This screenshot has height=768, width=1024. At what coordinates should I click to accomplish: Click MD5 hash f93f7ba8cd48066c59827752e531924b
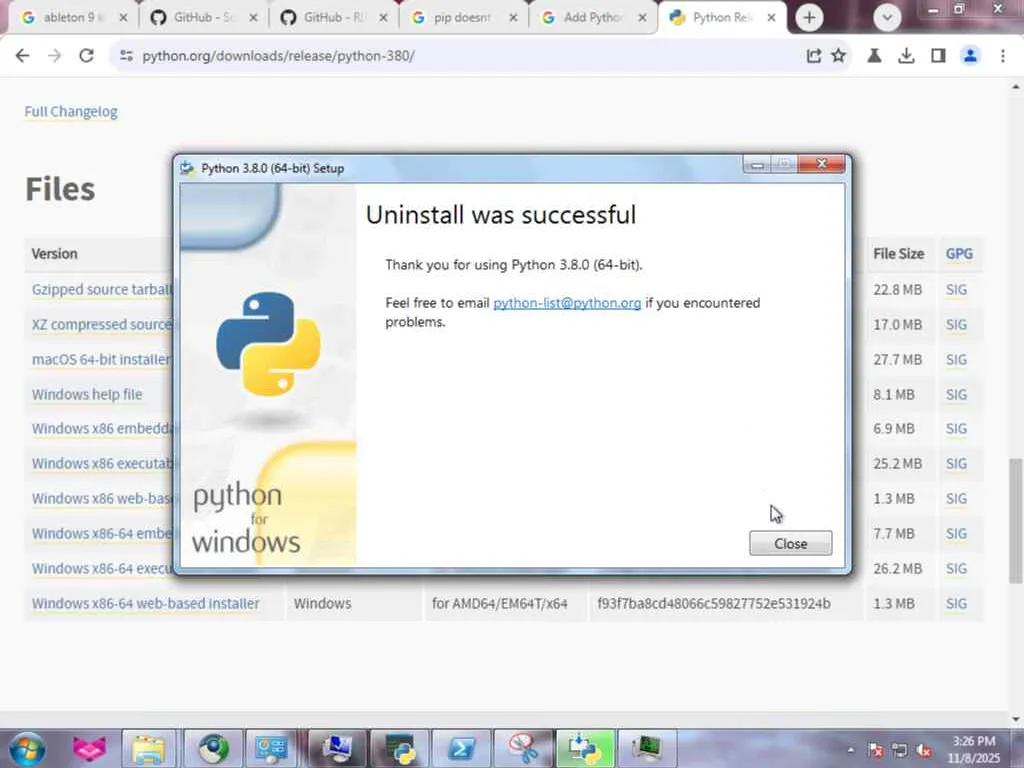(x=714, y=603)
